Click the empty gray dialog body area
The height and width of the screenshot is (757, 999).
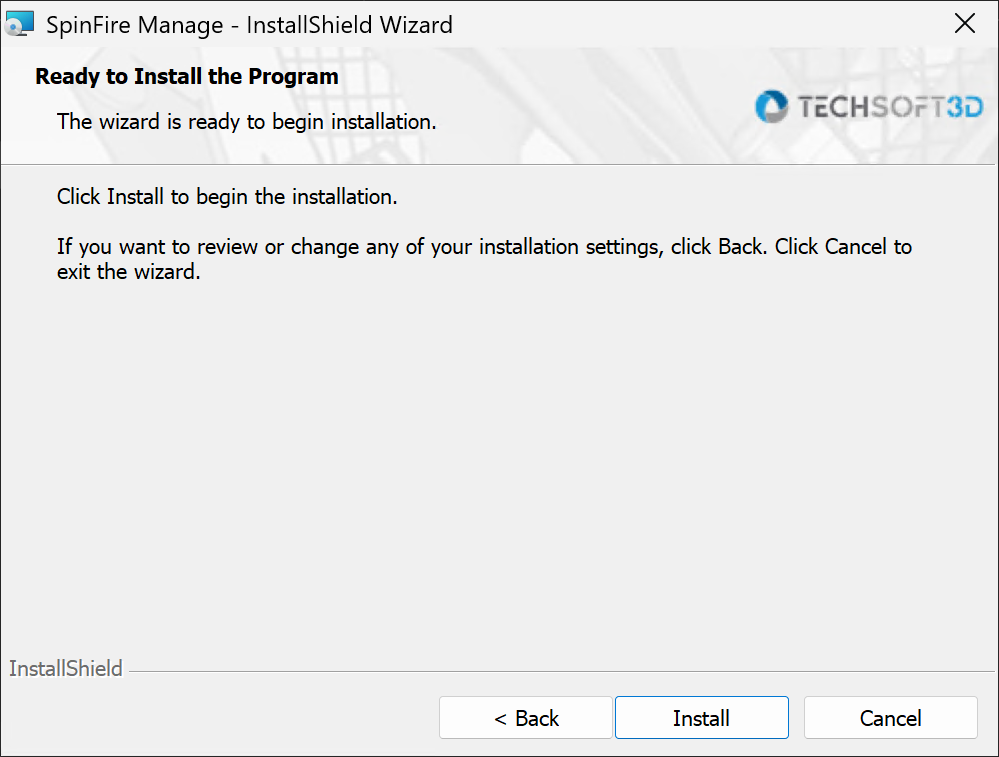497,465
